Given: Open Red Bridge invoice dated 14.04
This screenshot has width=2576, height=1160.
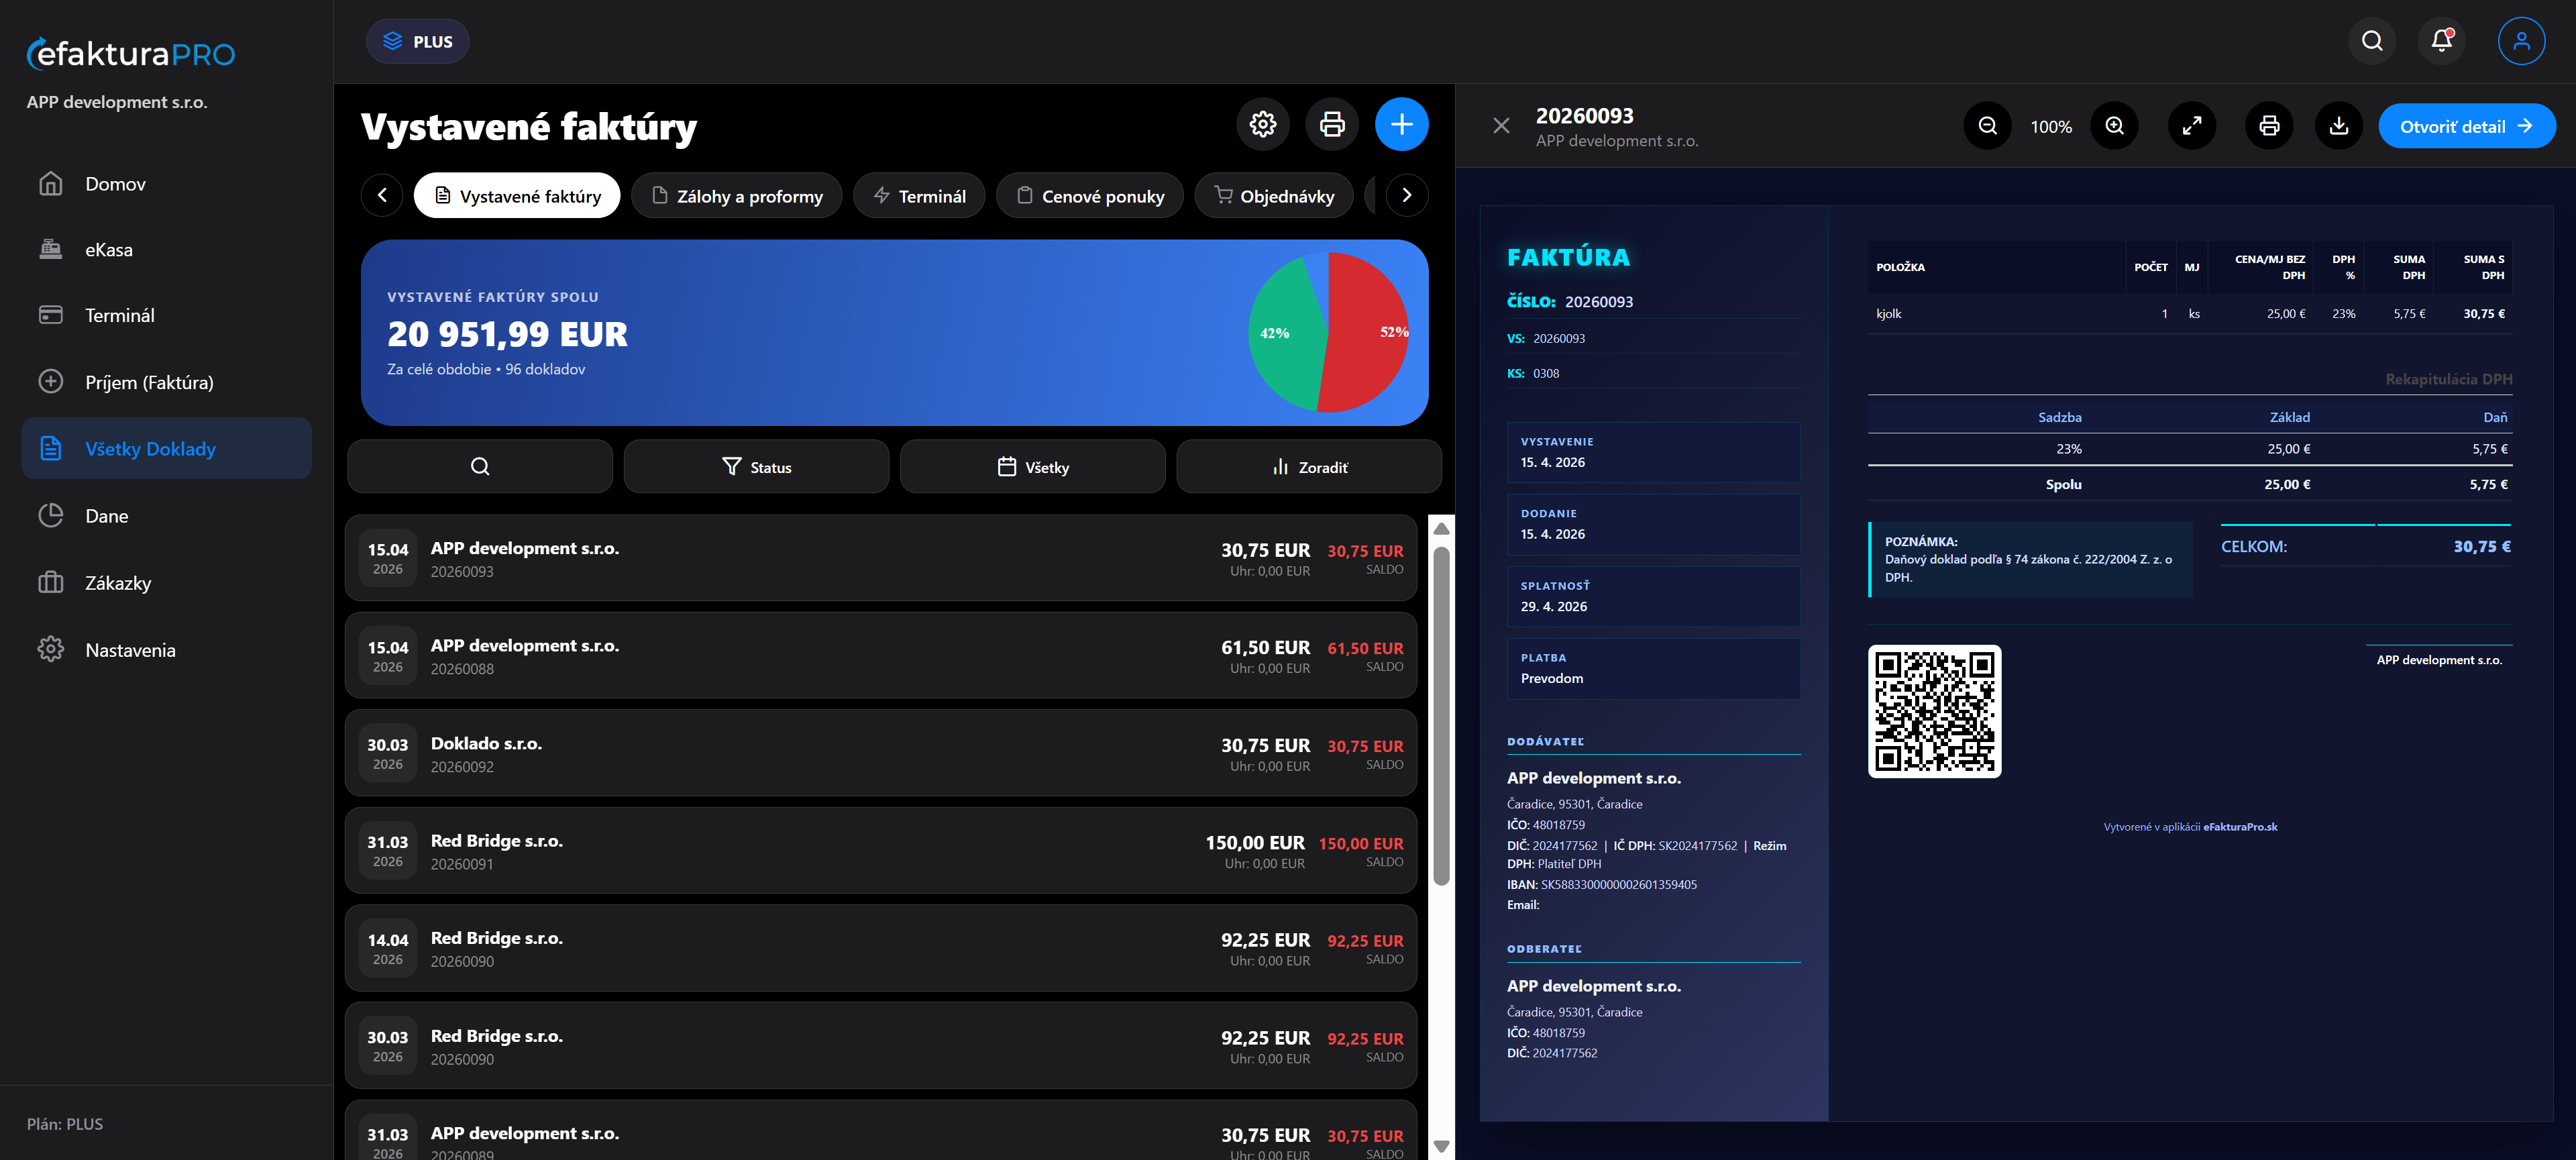Looking at the screenshot, I should click(880, 948).
